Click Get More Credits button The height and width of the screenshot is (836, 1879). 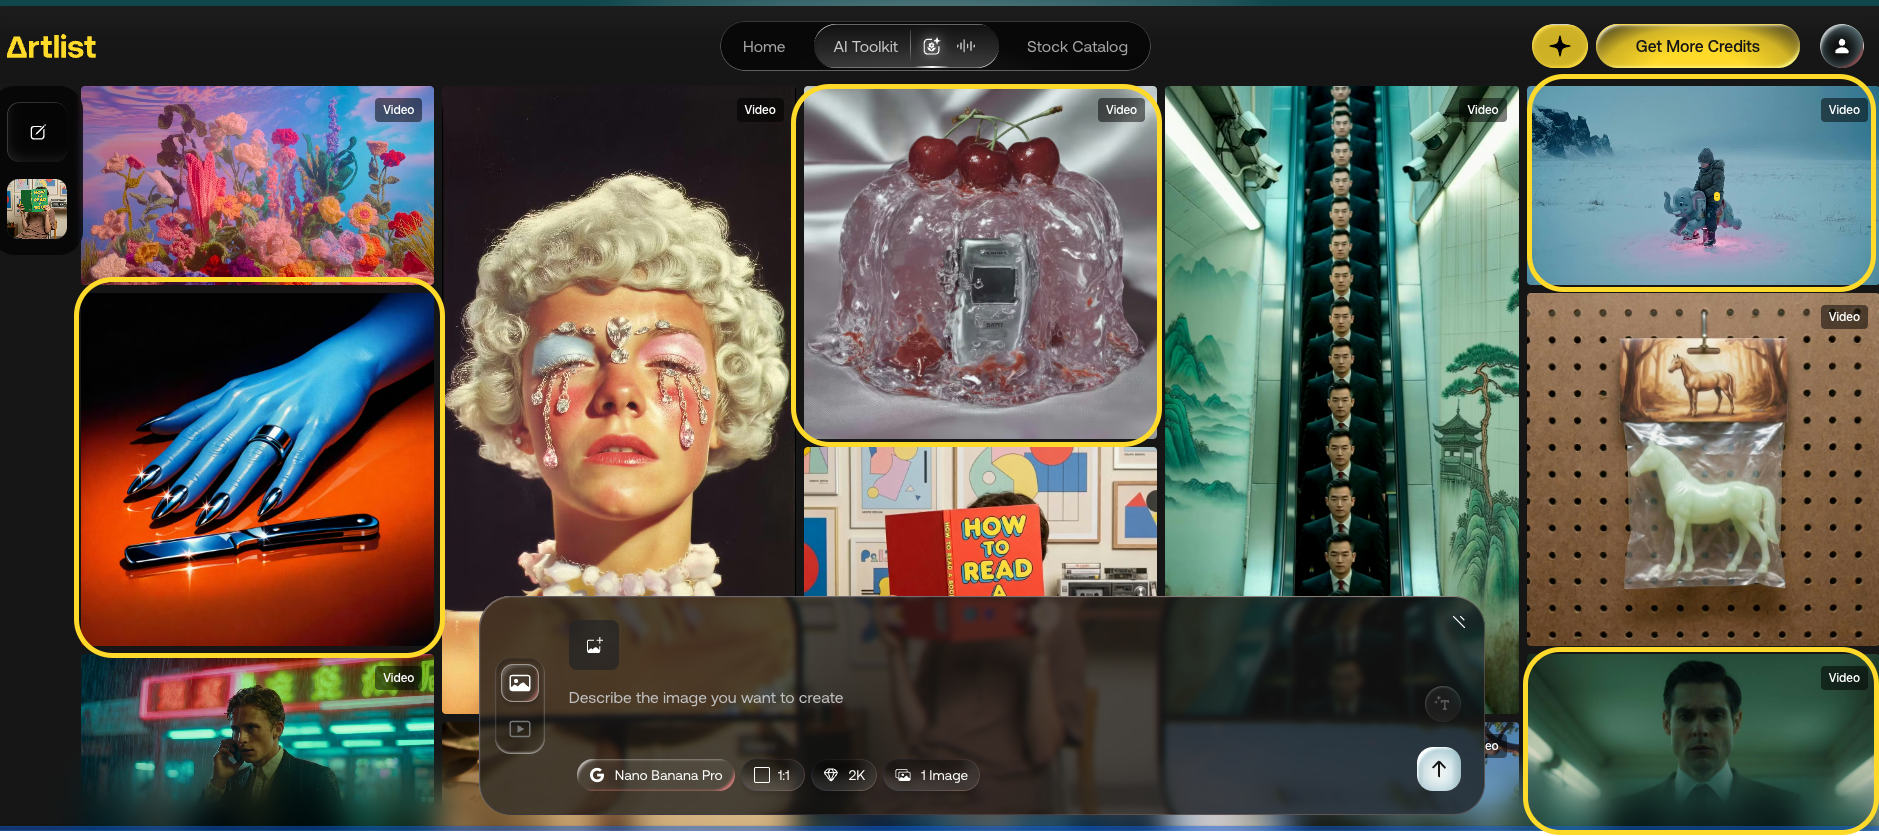coord(1697,46)
